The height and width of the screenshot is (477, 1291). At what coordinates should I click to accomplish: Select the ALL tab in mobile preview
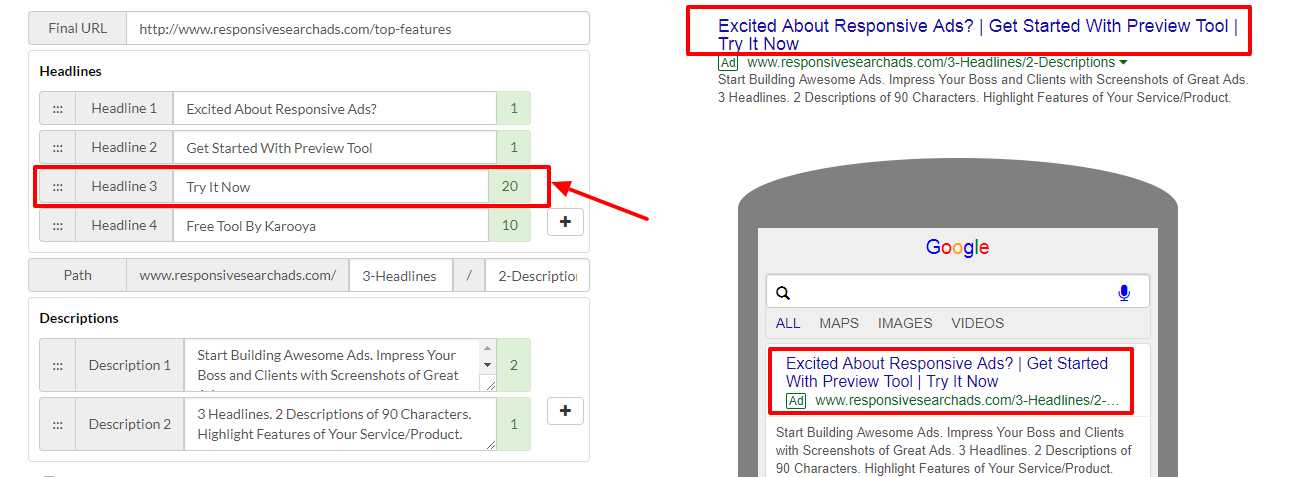[788, 323]
